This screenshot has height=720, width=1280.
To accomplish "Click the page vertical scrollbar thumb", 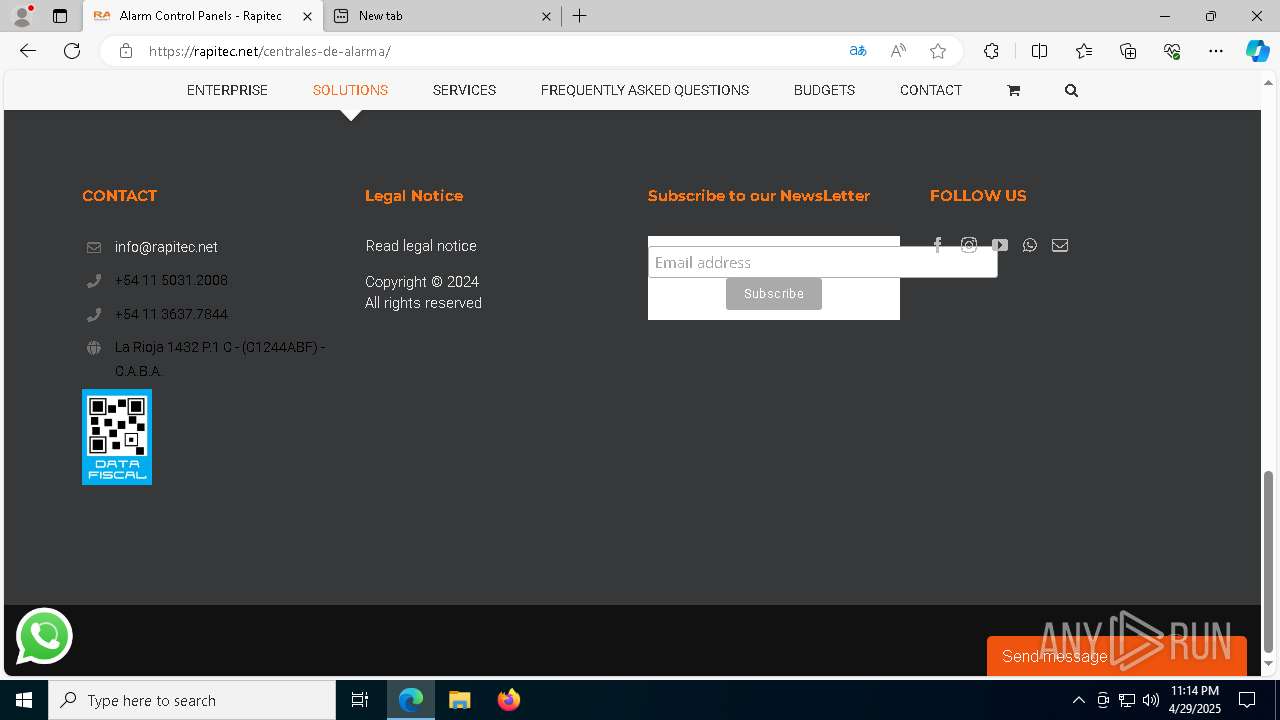I will (x=1269, y=560).
